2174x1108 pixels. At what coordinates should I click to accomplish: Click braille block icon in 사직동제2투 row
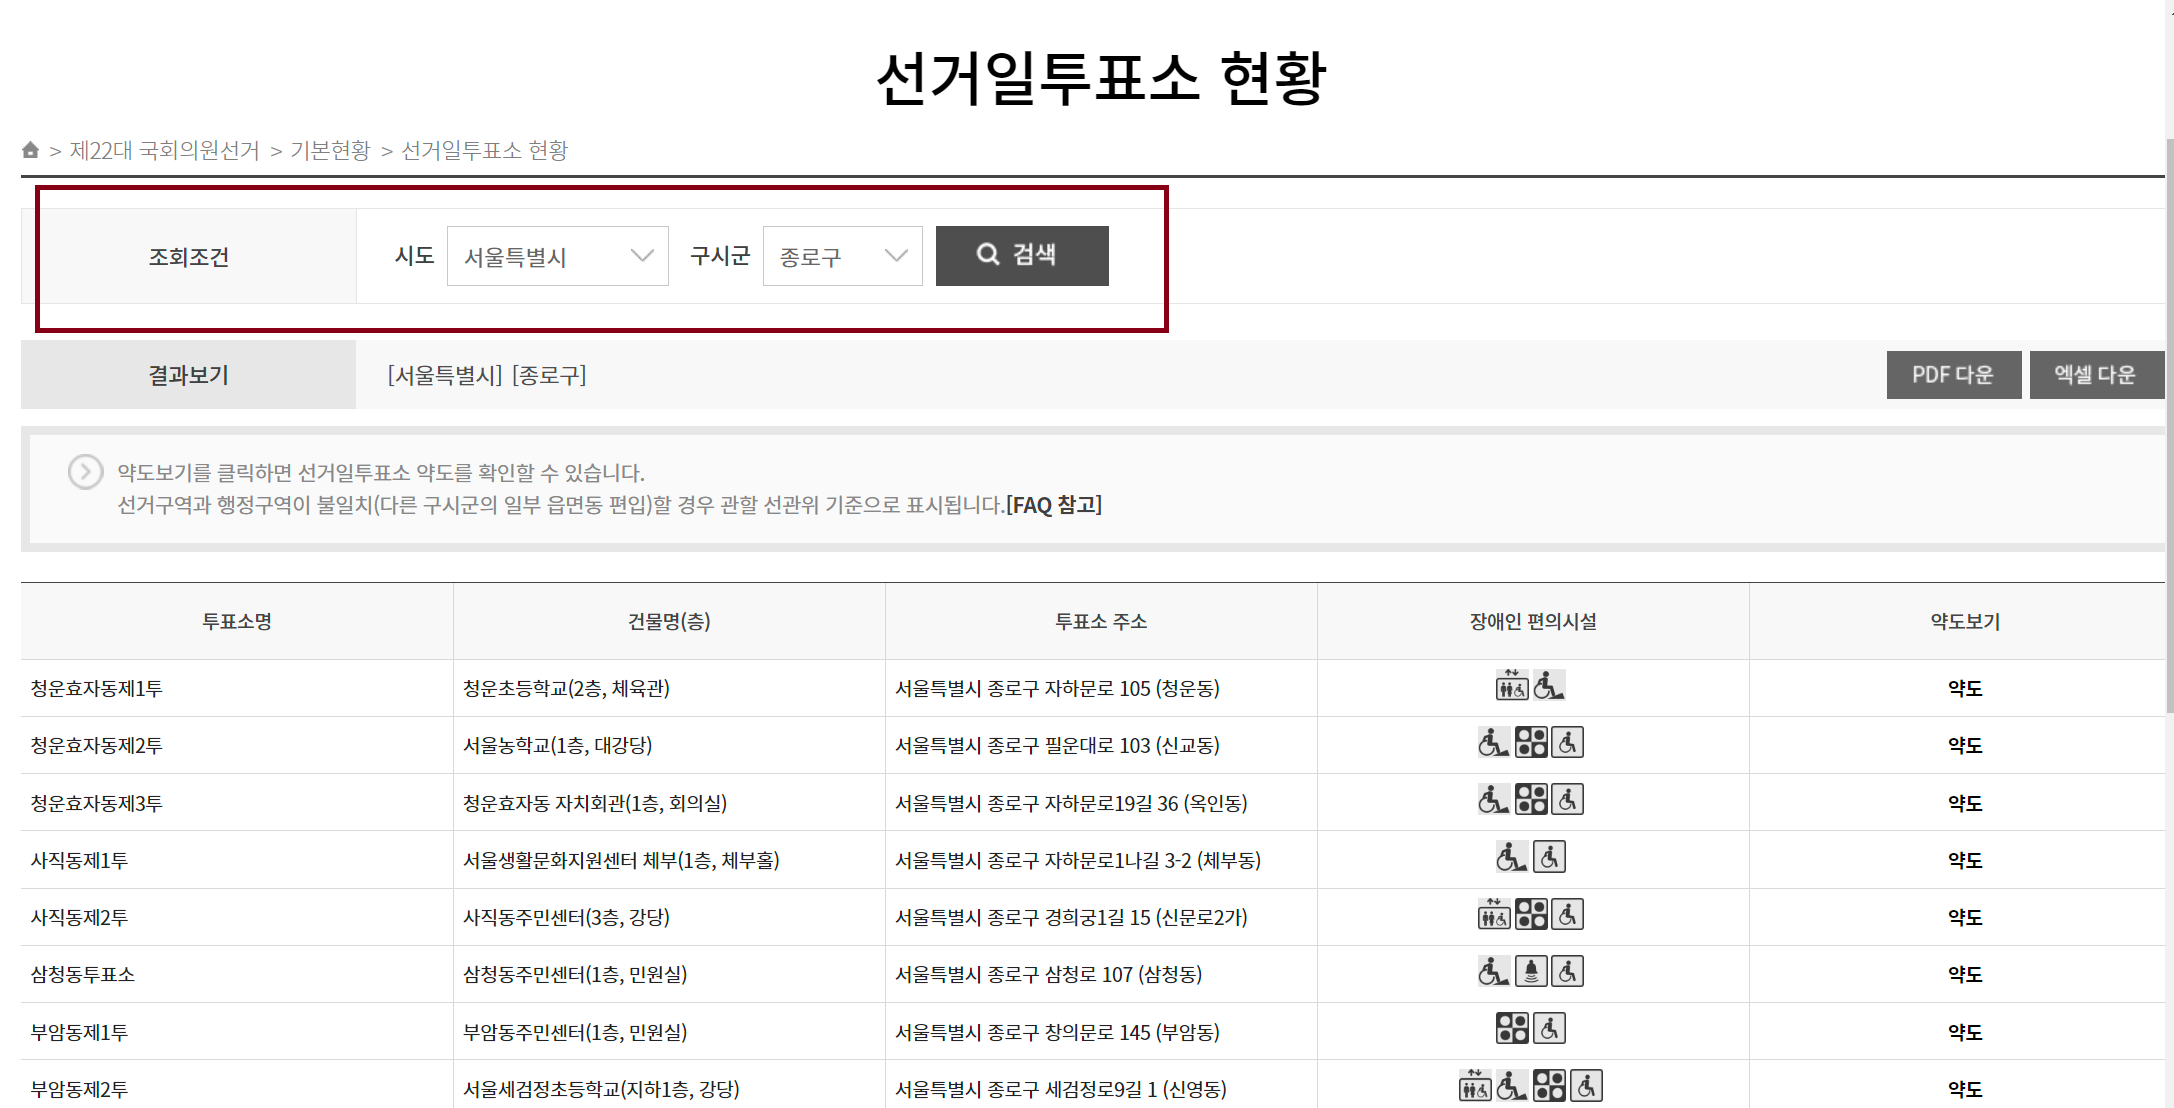tap(1531, 914)
